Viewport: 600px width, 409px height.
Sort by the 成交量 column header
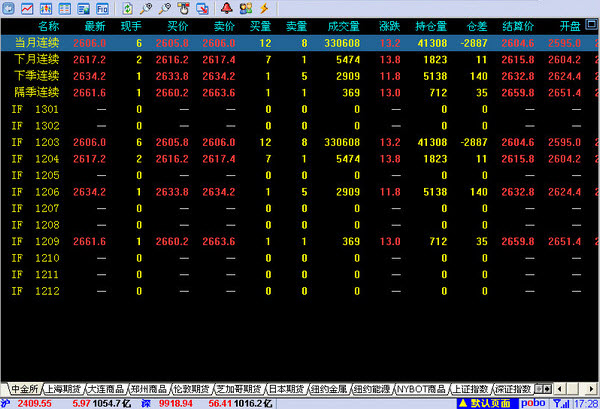tap(344, 26)
